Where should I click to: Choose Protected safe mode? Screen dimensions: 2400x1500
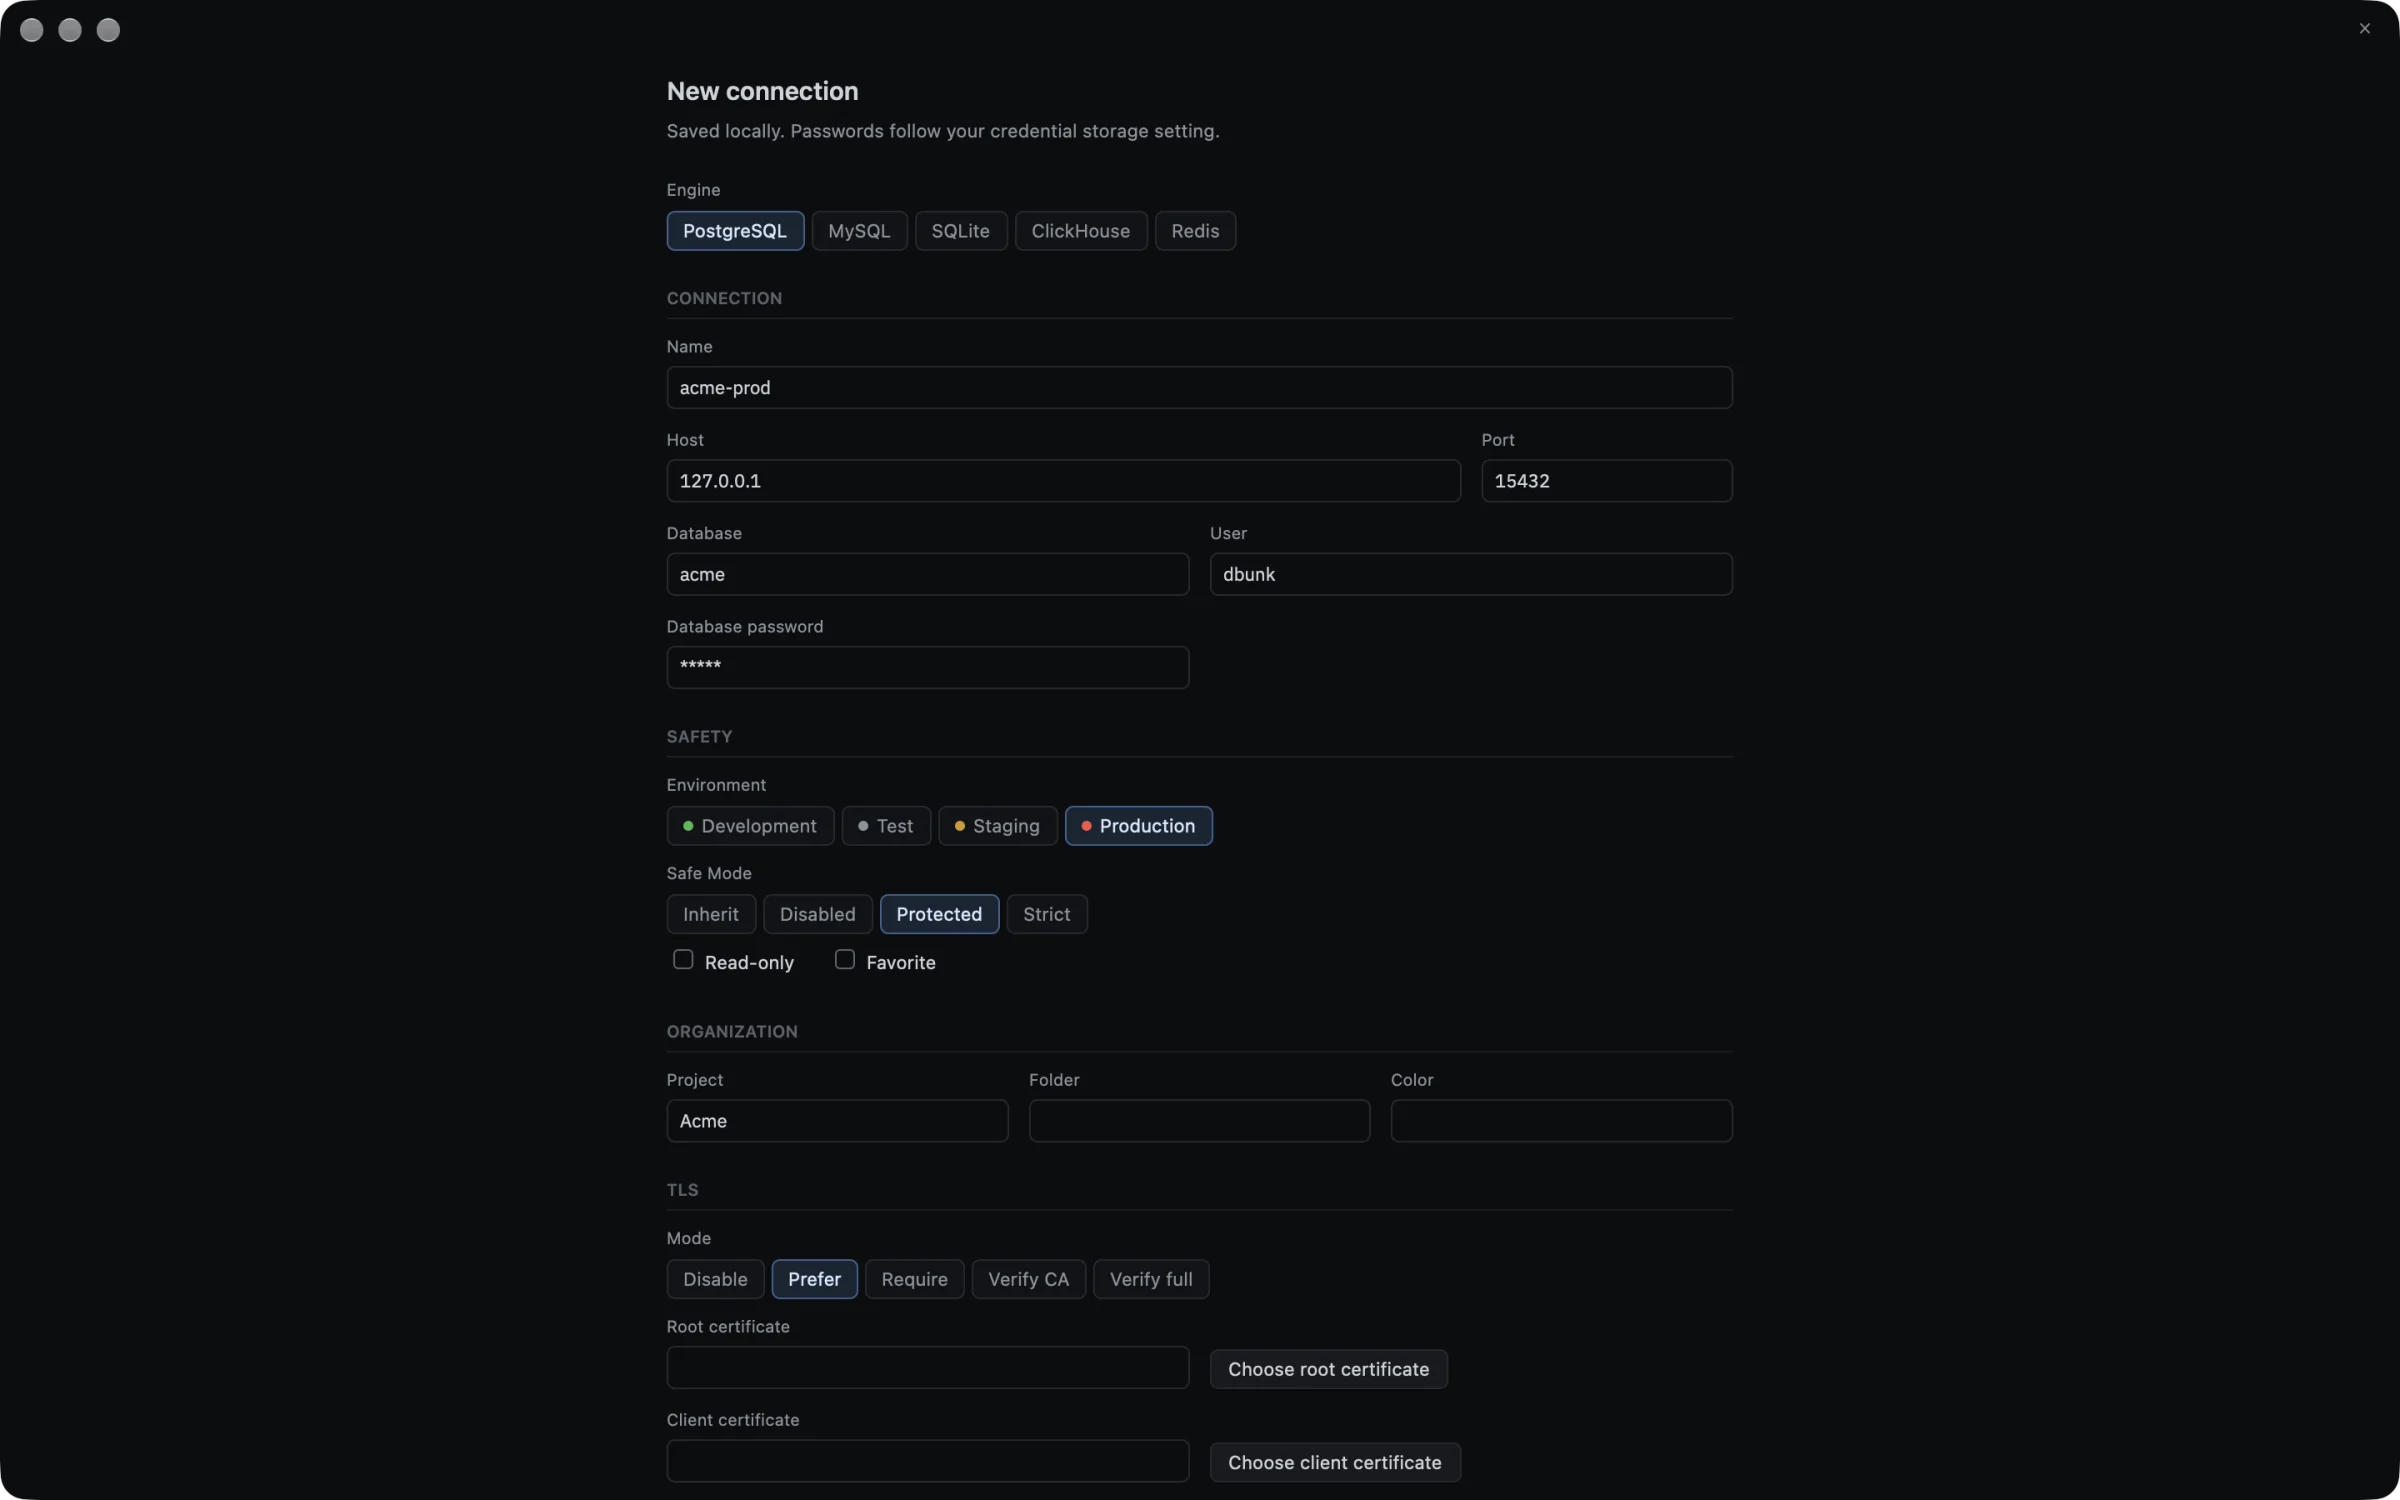click(939, 914)
